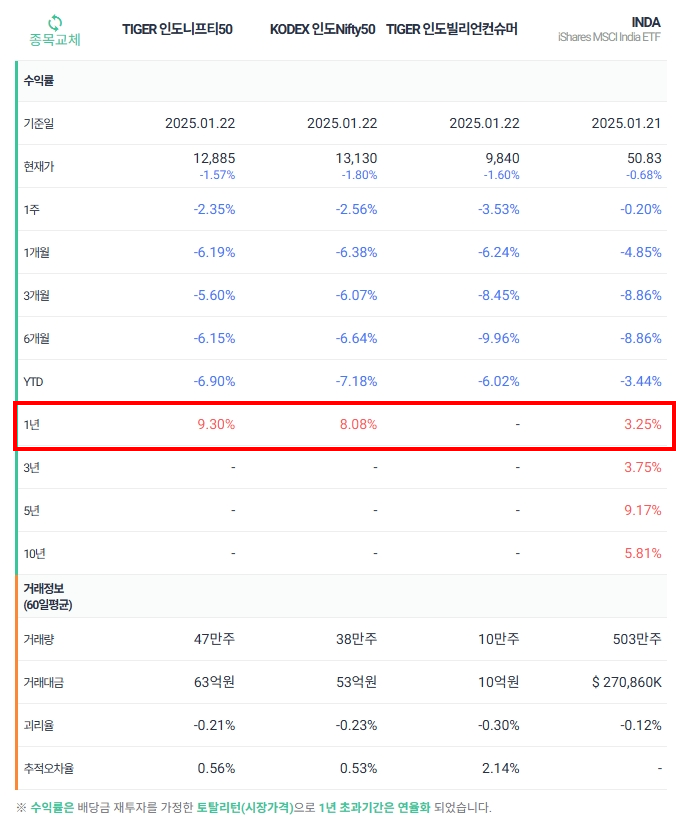Image resolution: width=688 pixels, height=825 pixels.
Task: Select trading value 53억원
Action: coord(357,682)
